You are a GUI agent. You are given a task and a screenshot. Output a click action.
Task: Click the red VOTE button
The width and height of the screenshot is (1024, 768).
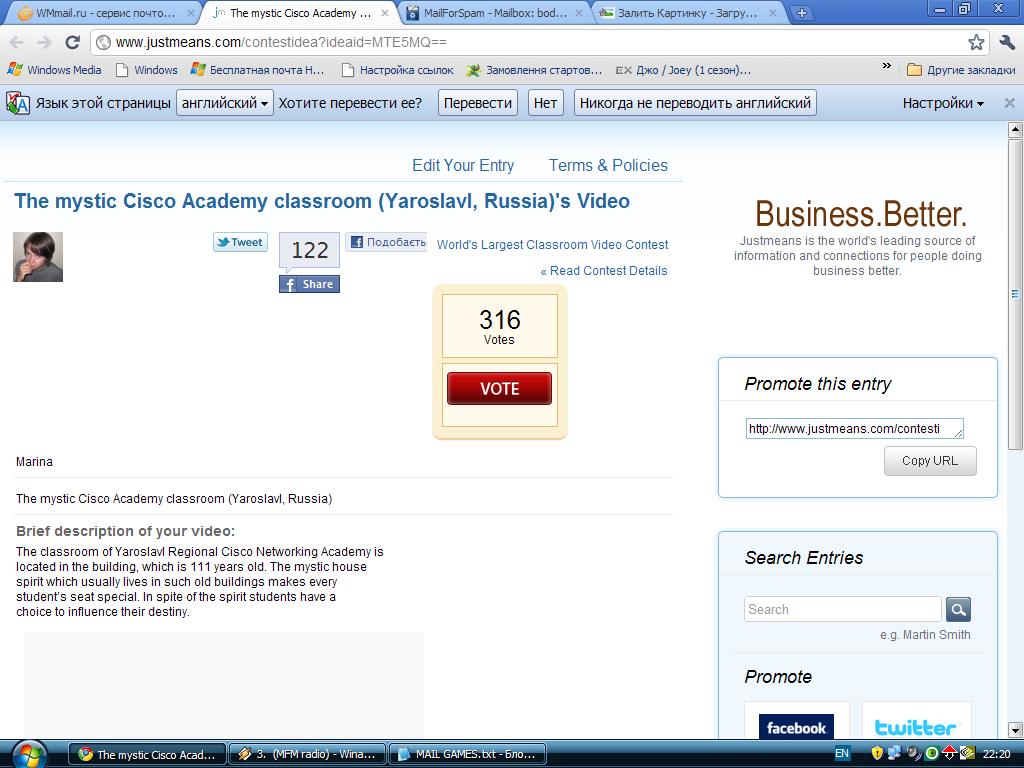coord(500,389)
